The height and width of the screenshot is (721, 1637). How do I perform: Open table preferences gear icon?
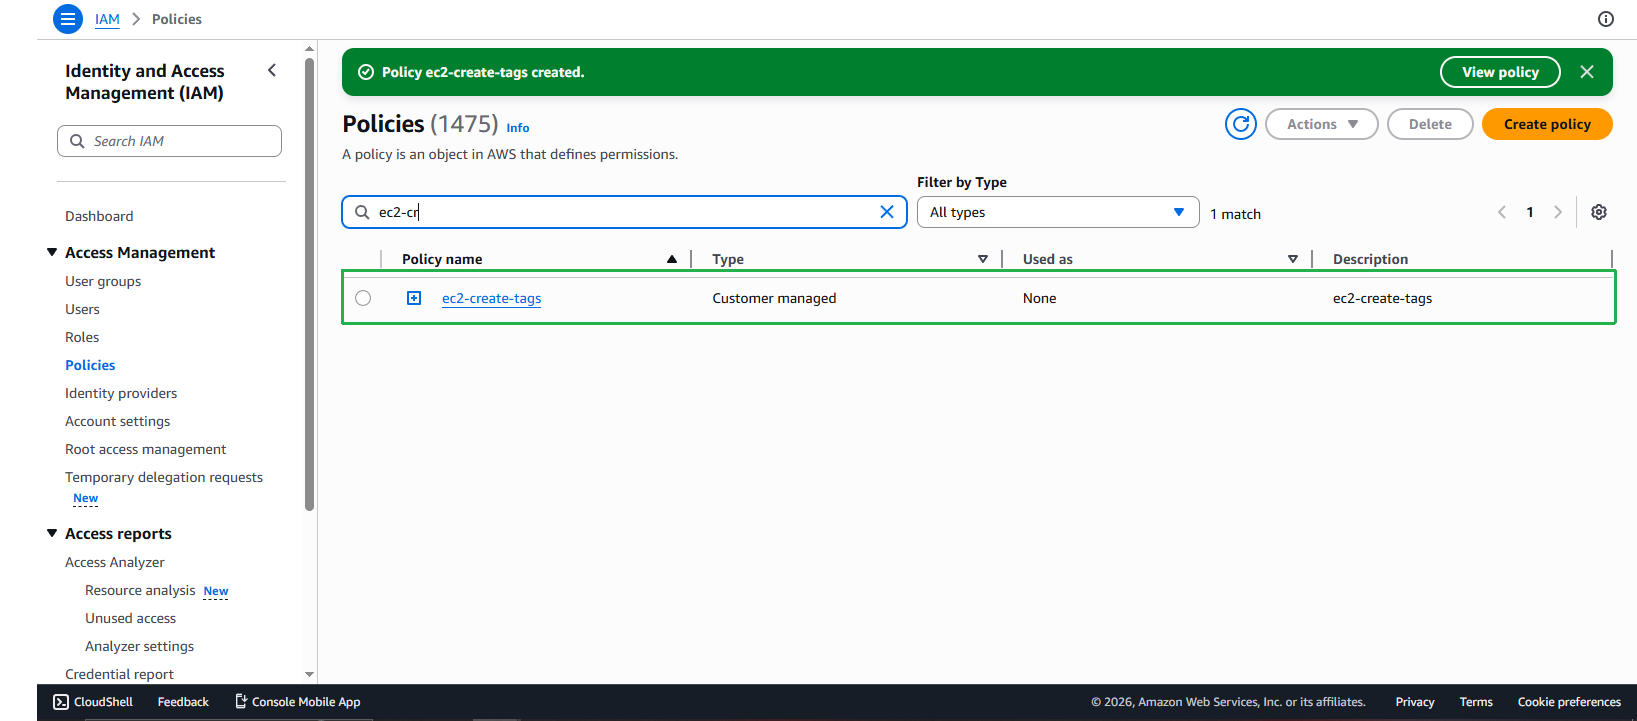1599,212
